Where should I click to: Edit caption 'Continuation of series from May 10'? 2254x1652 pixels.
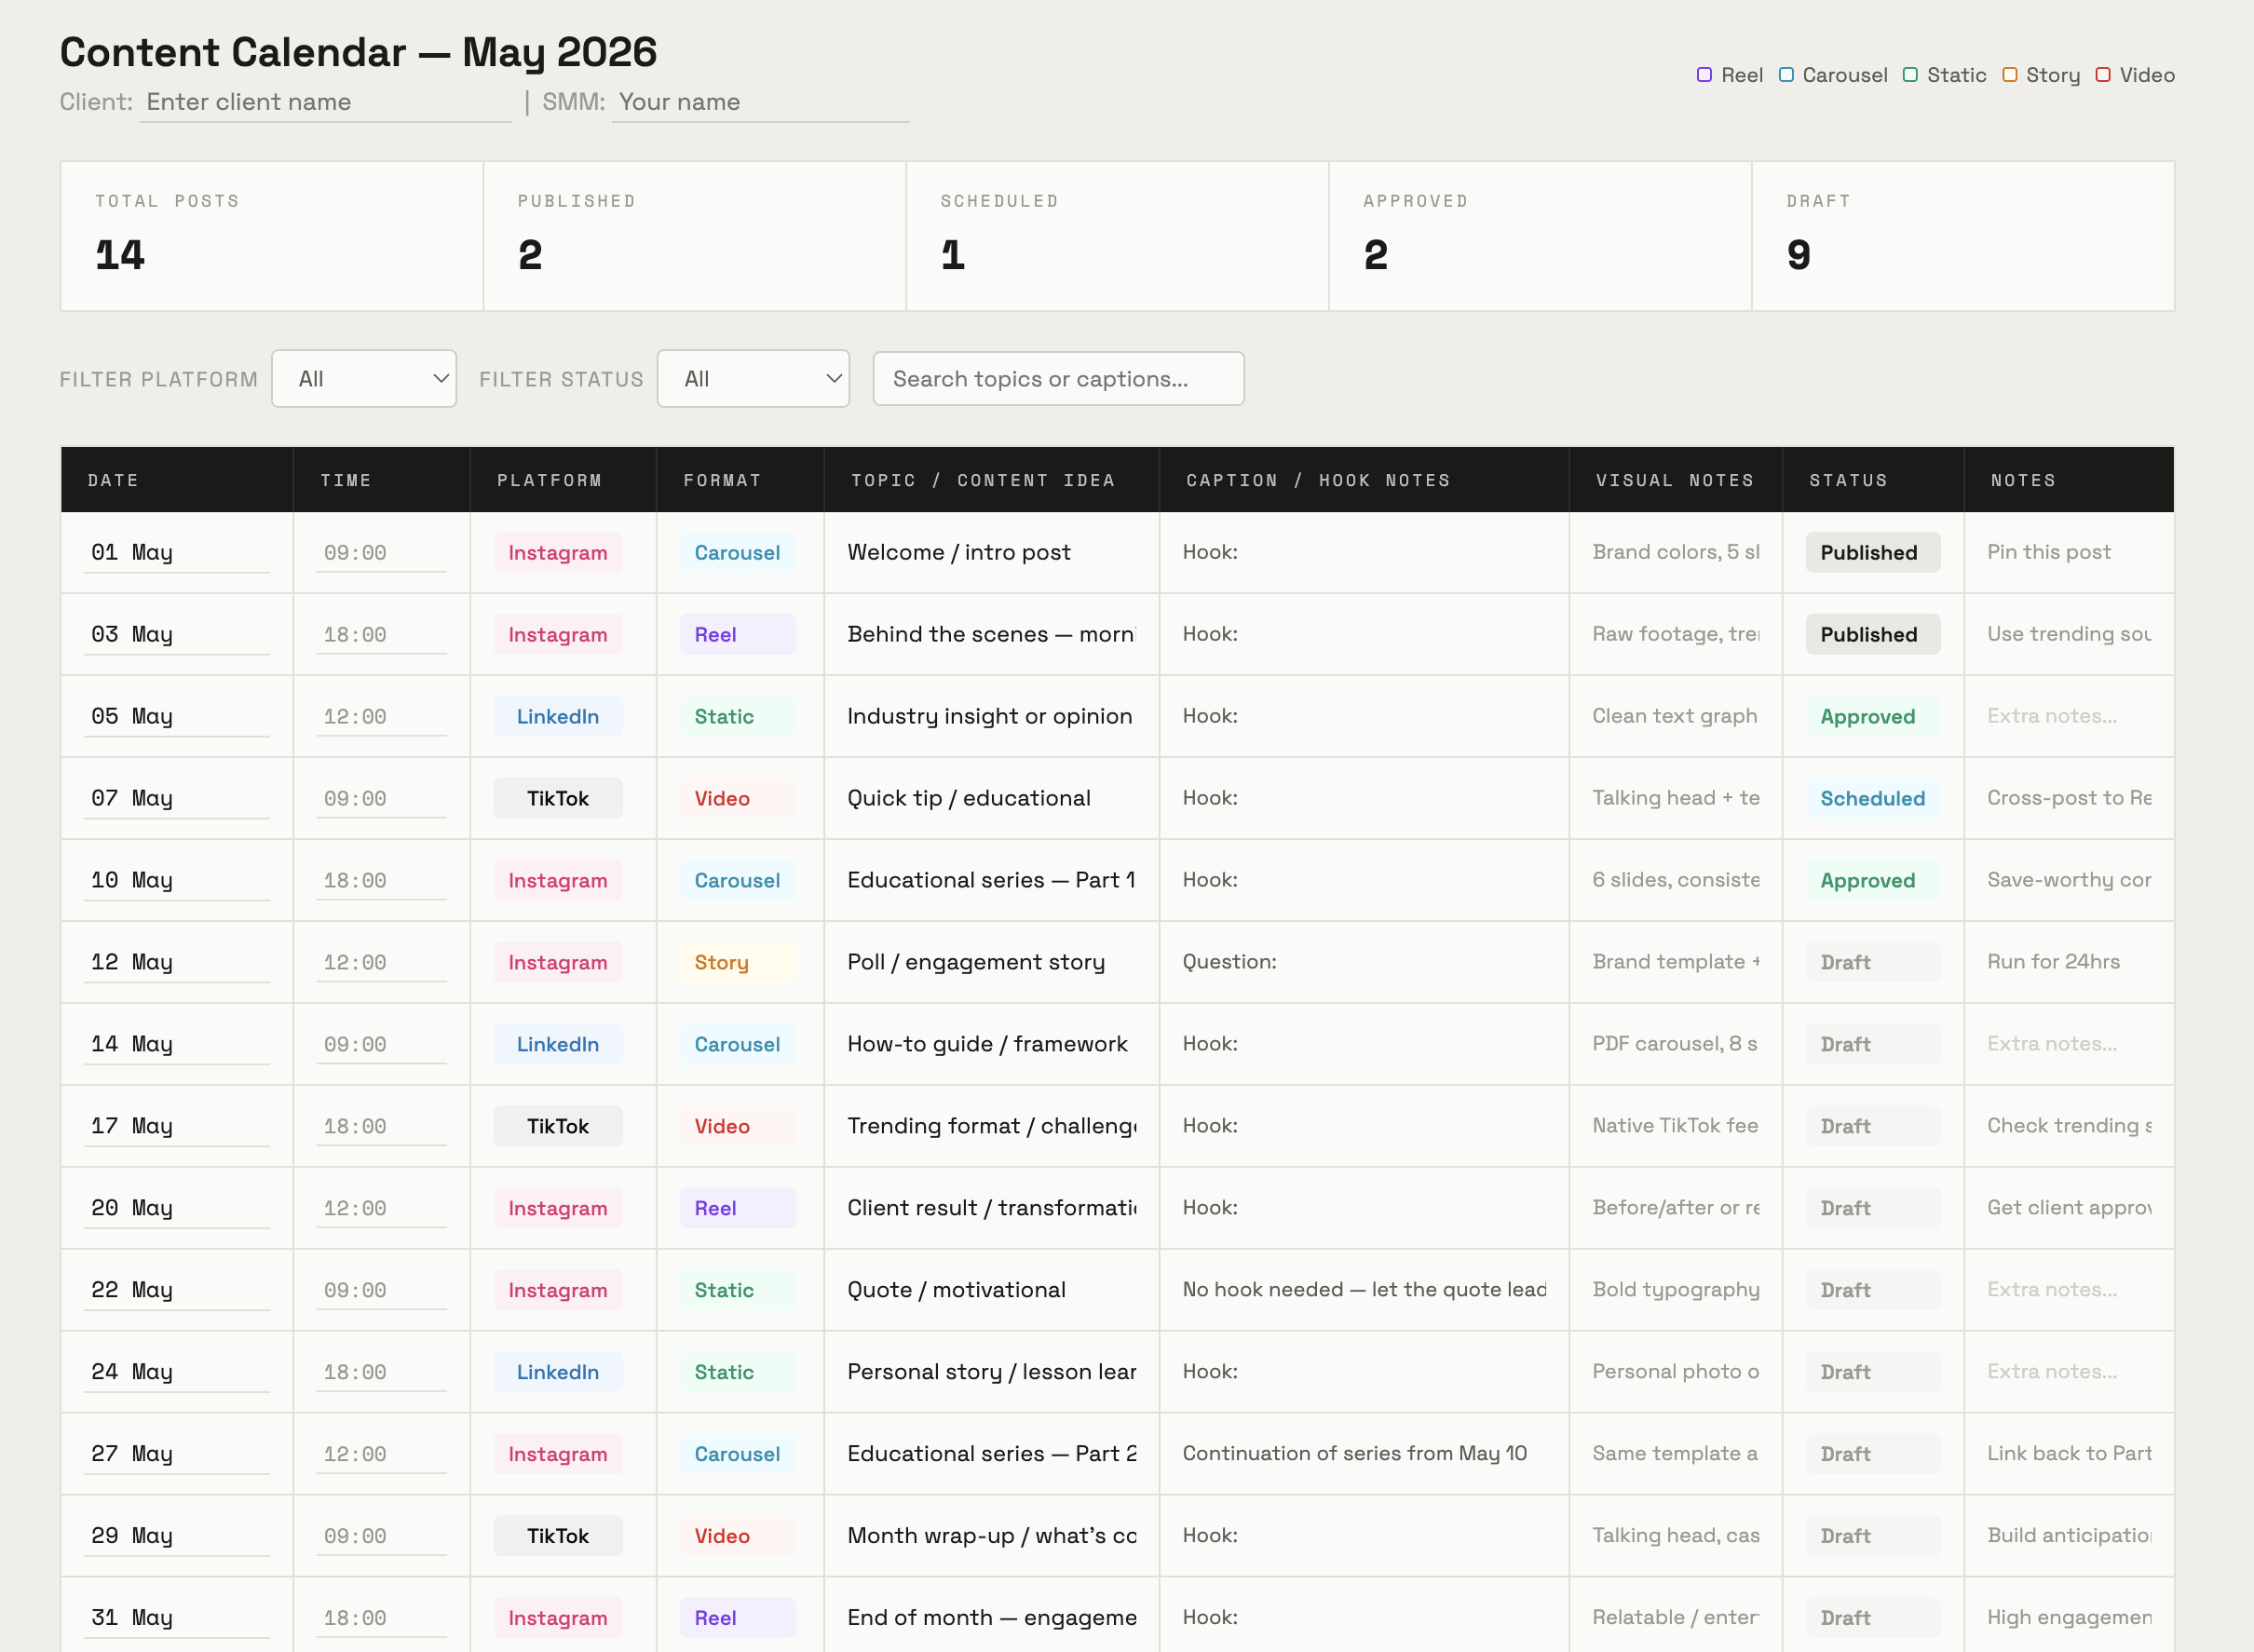[1364, 1454]
